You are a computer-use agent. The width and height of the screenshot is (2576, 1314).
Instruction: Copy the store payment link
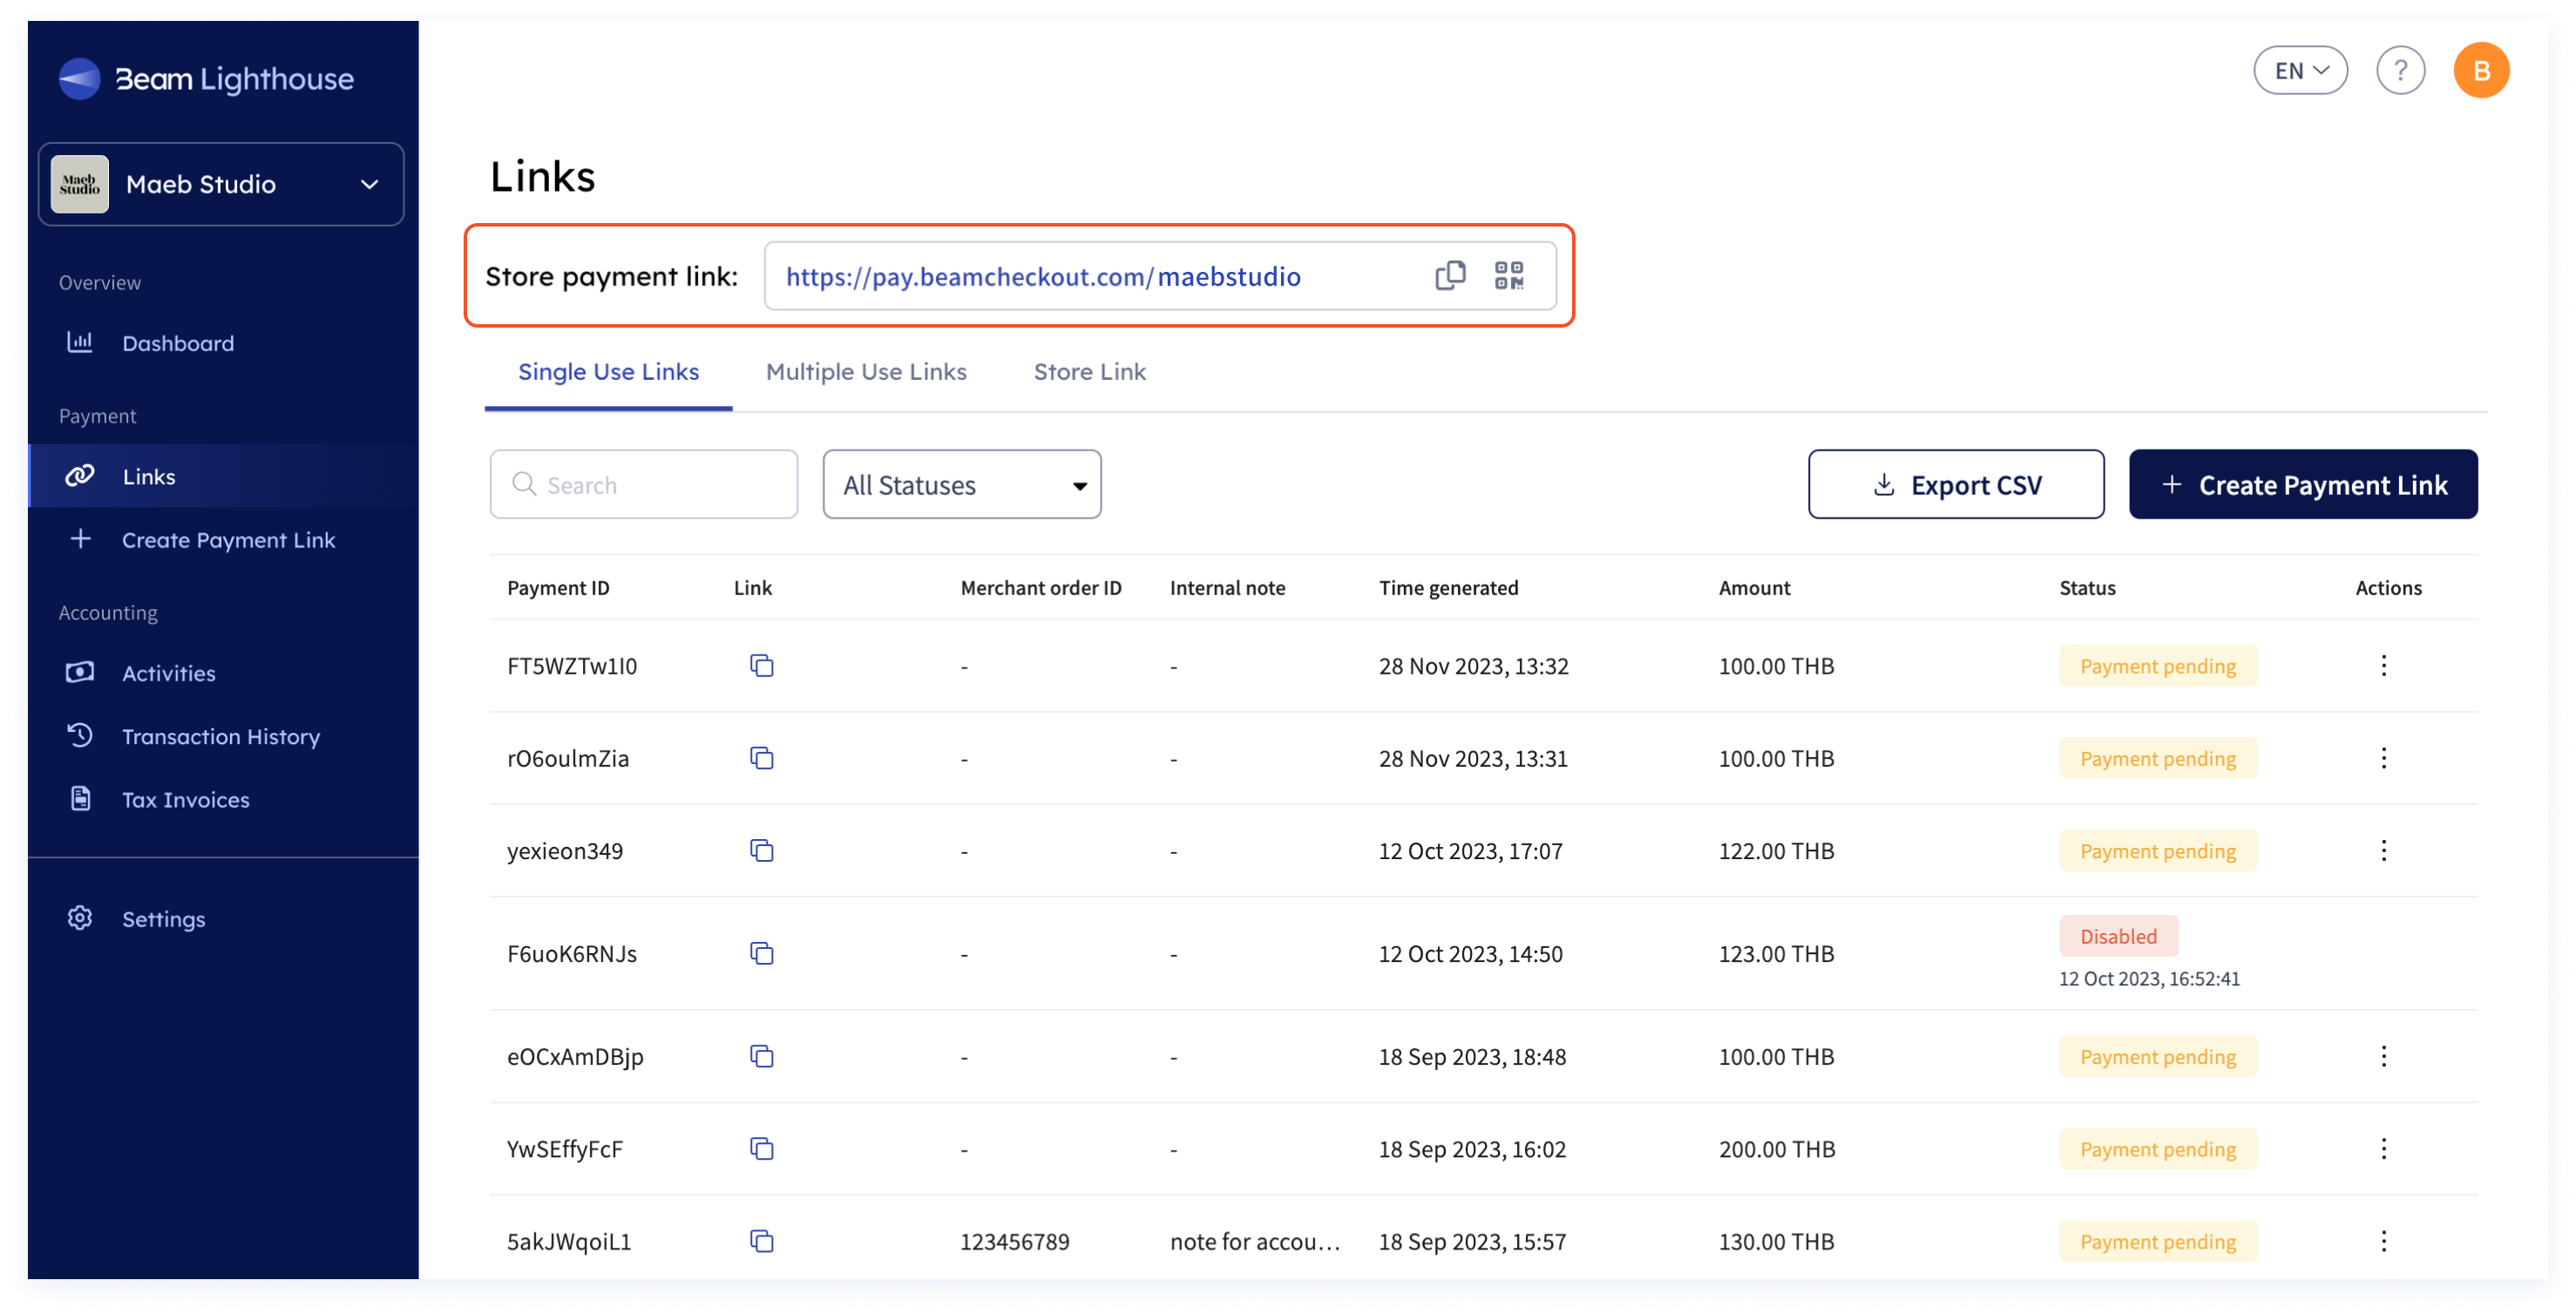click(1450, 276)
